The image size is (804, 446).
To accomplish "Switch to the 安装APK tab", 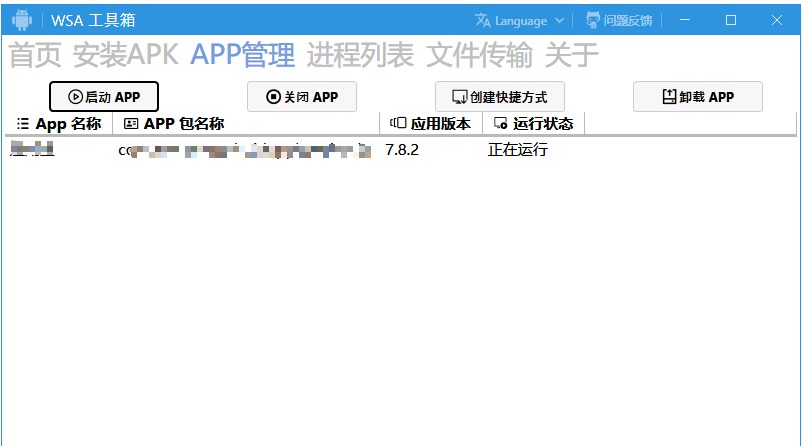I will pos(126,55).
